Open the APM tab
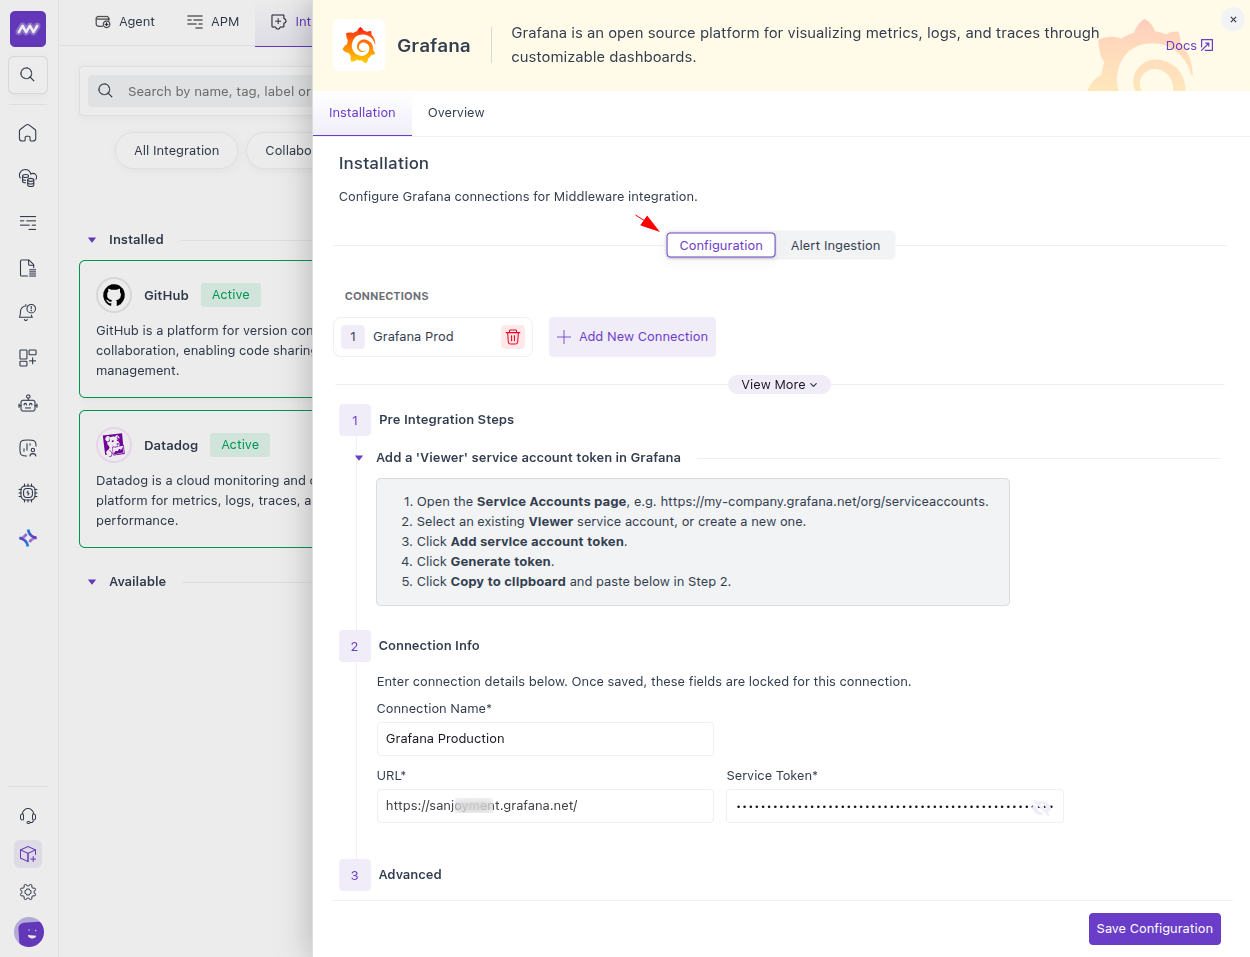1250x957 pixels. click(x=213, y=22)
